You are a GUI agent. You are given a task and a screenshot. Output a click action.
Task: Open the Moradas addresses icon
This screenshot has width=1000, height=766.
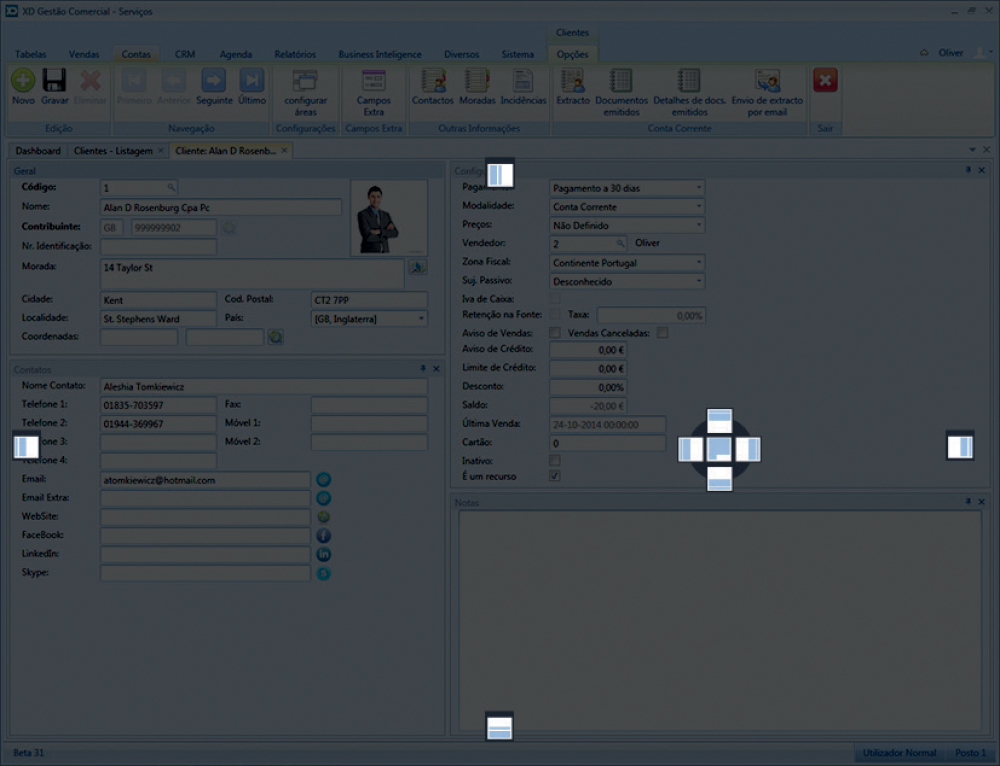(x=477, y=81)
